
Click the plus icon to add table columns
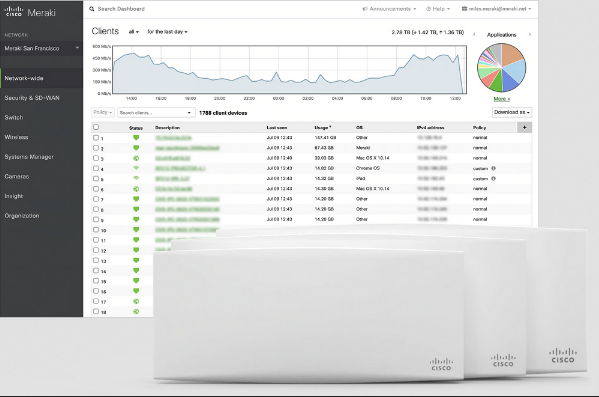click(x=524, y=128)
